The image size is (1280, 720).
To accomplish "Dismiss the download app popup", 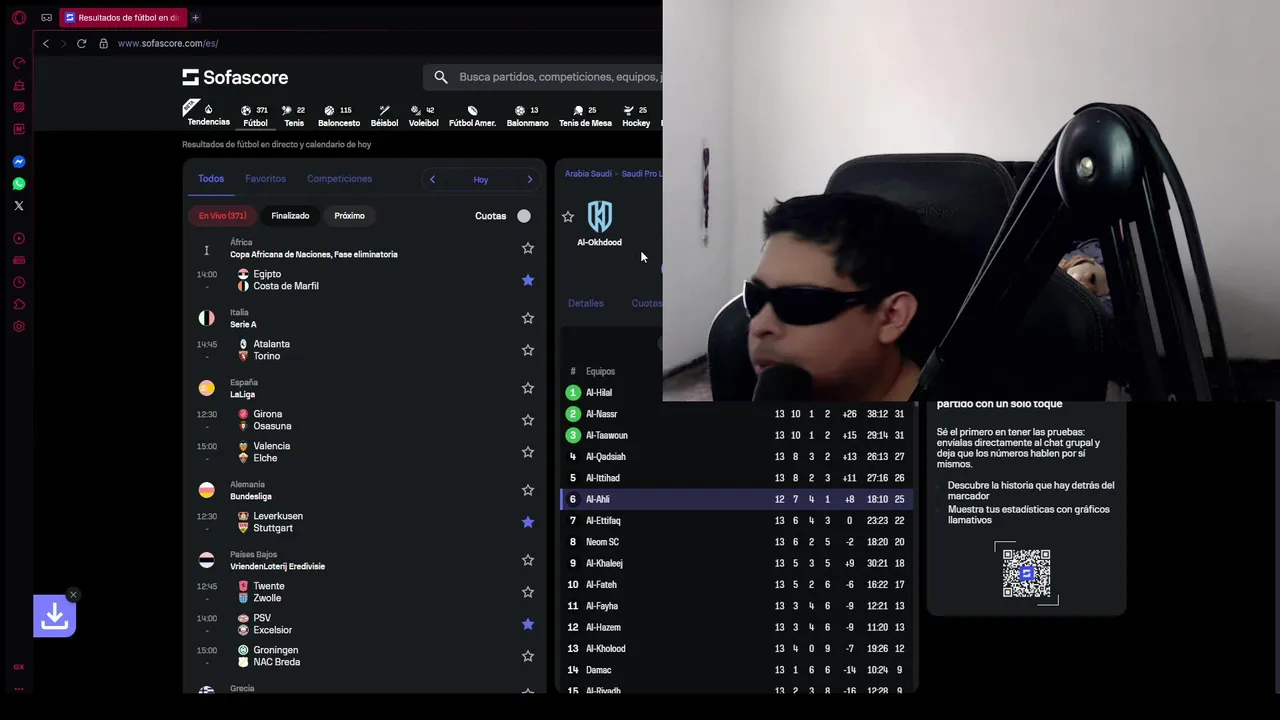I will pos(73,595).
